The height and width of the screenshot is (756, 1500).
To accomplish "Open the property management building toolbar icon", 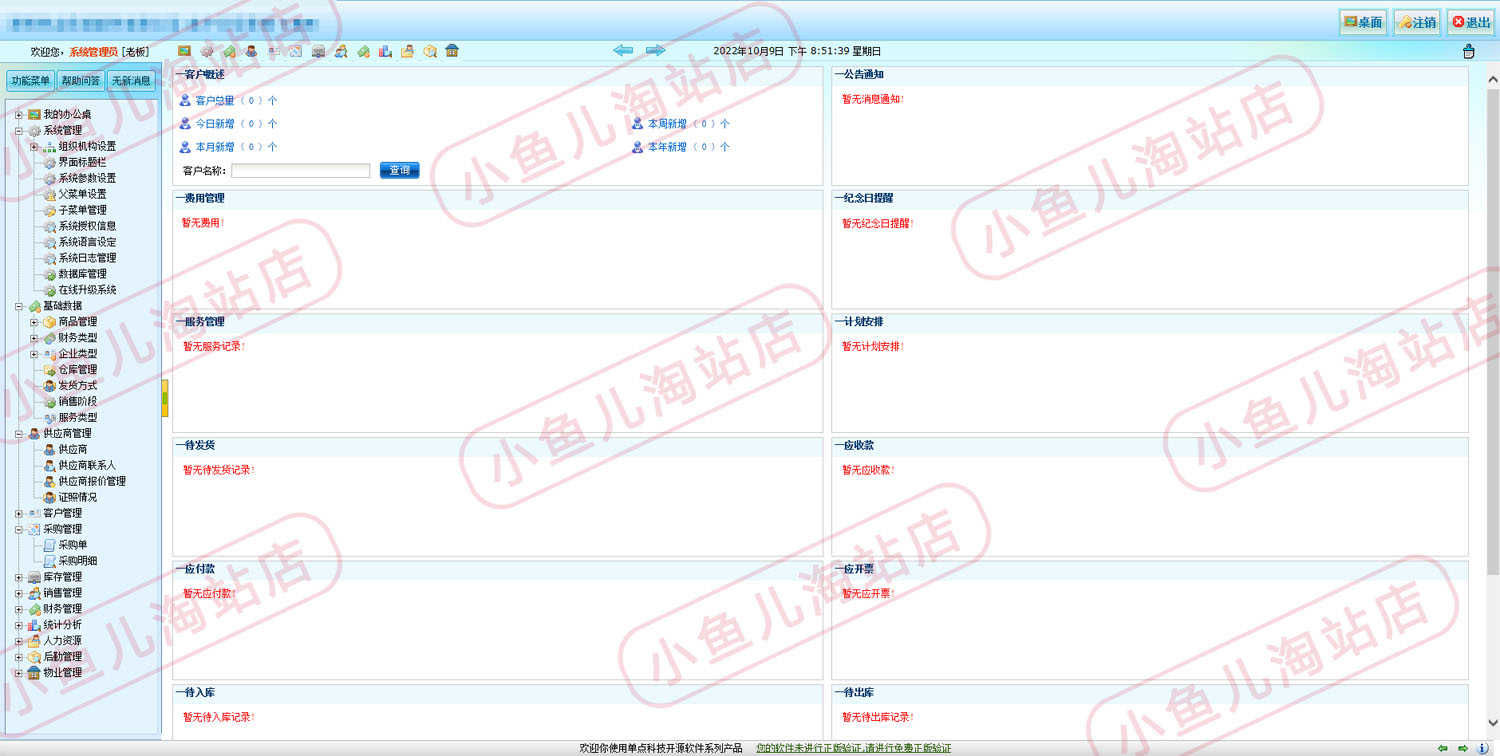I will point(452,51).
